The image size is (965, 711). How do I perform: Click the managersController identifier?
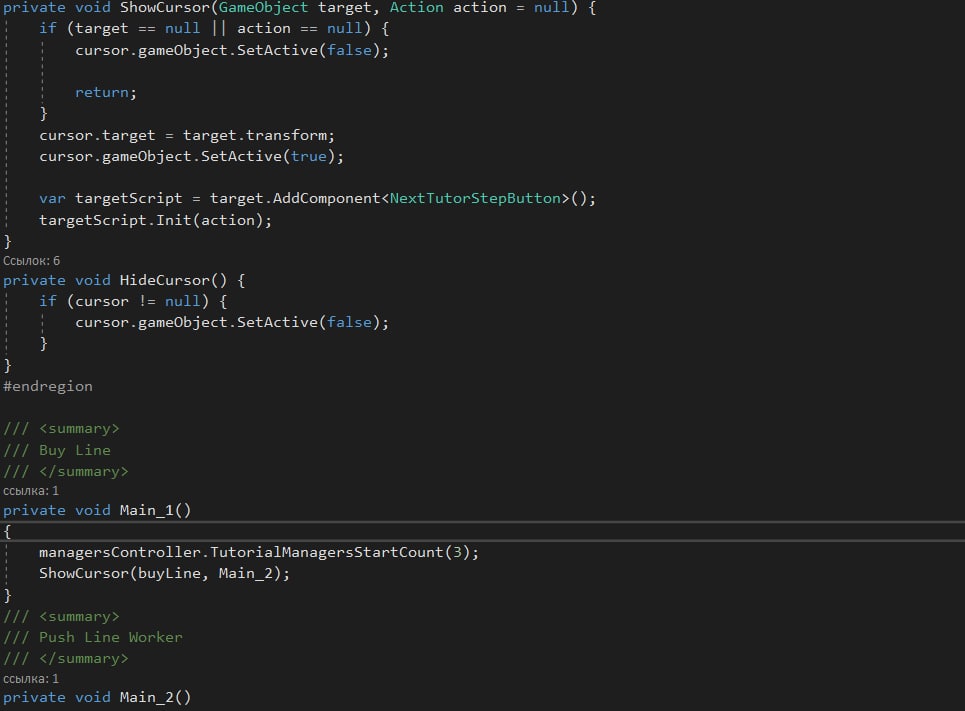click(x=120, y=553)
